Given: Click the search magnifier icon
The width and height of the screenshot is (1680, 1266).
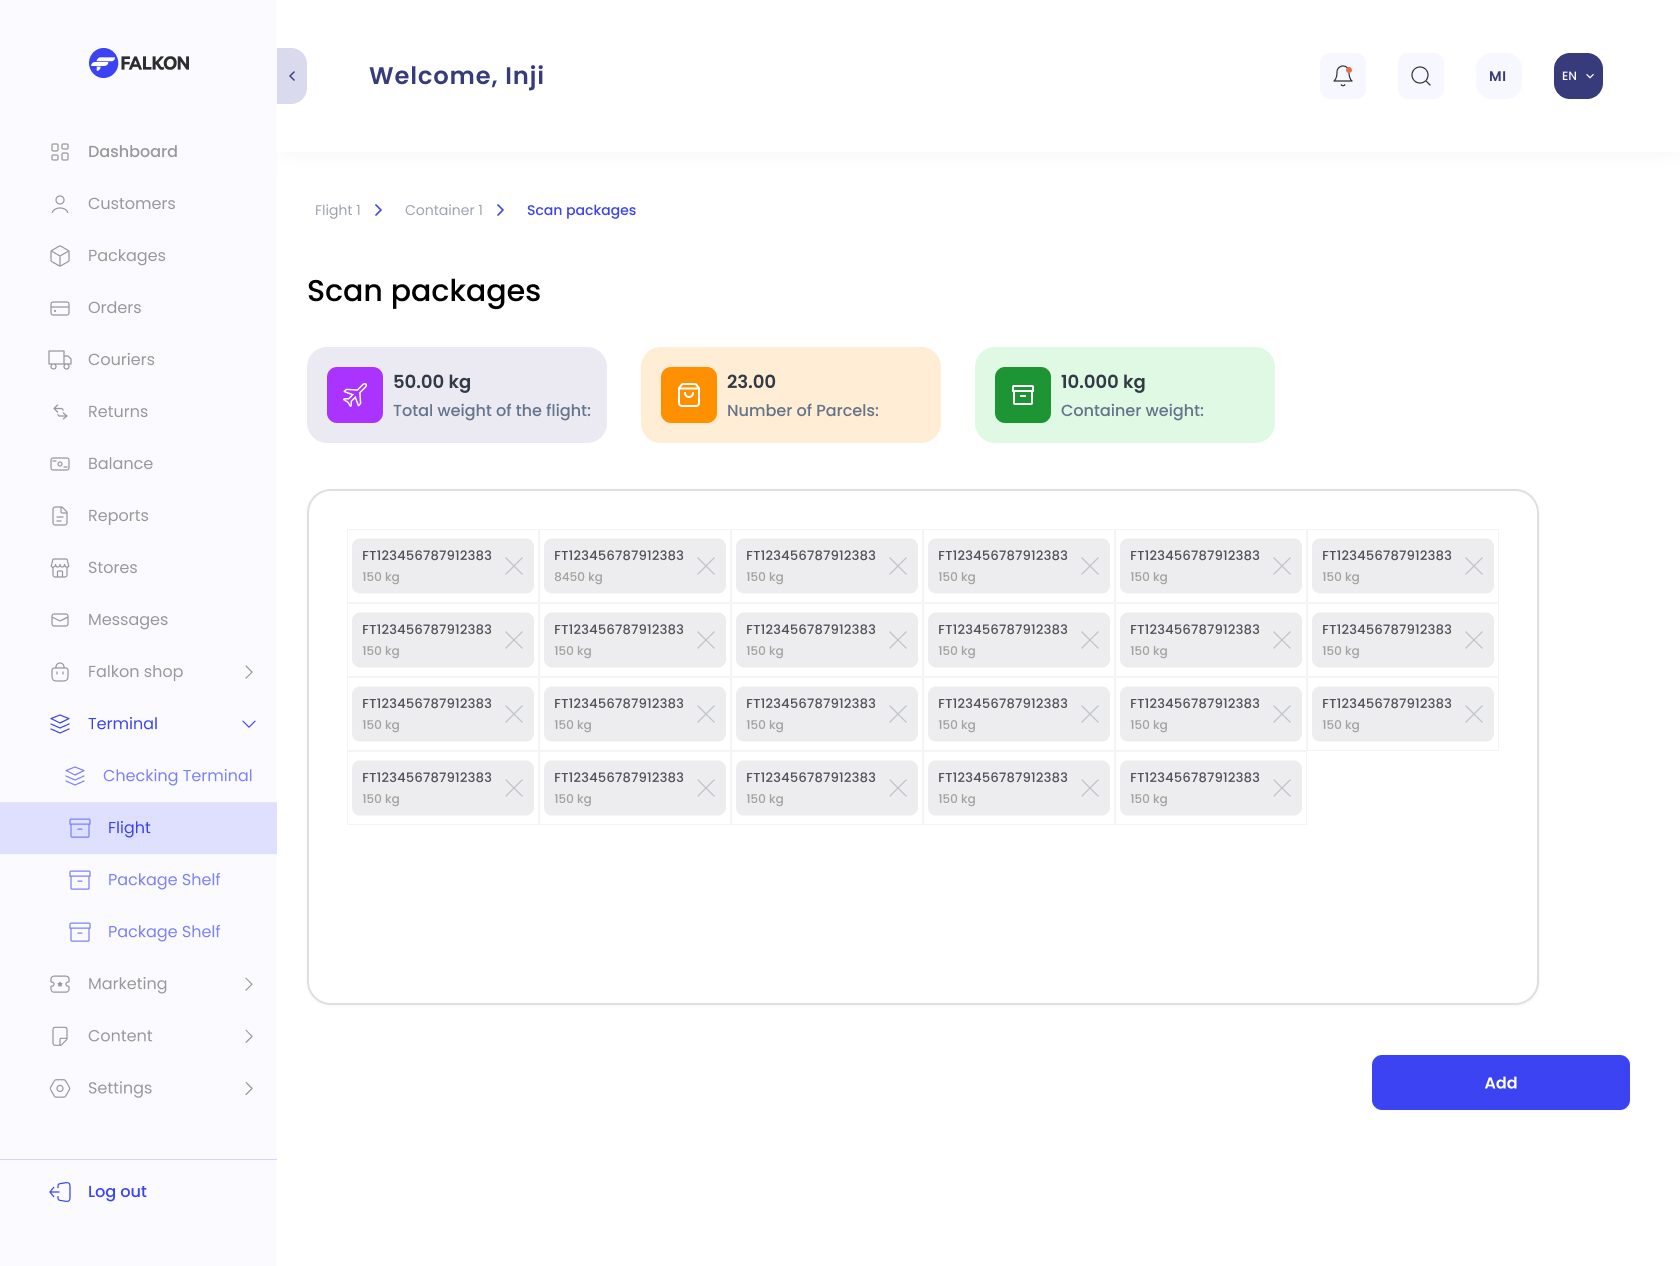Looking at the screenshot, I should point(1420,76).
